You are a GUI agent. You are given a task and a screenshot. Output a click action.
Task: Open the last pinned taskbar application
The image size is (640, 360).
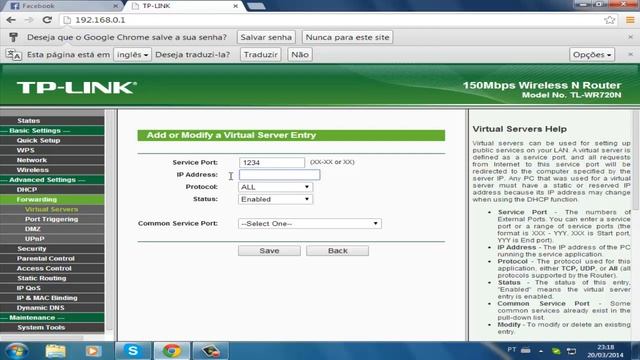[210, 351]
